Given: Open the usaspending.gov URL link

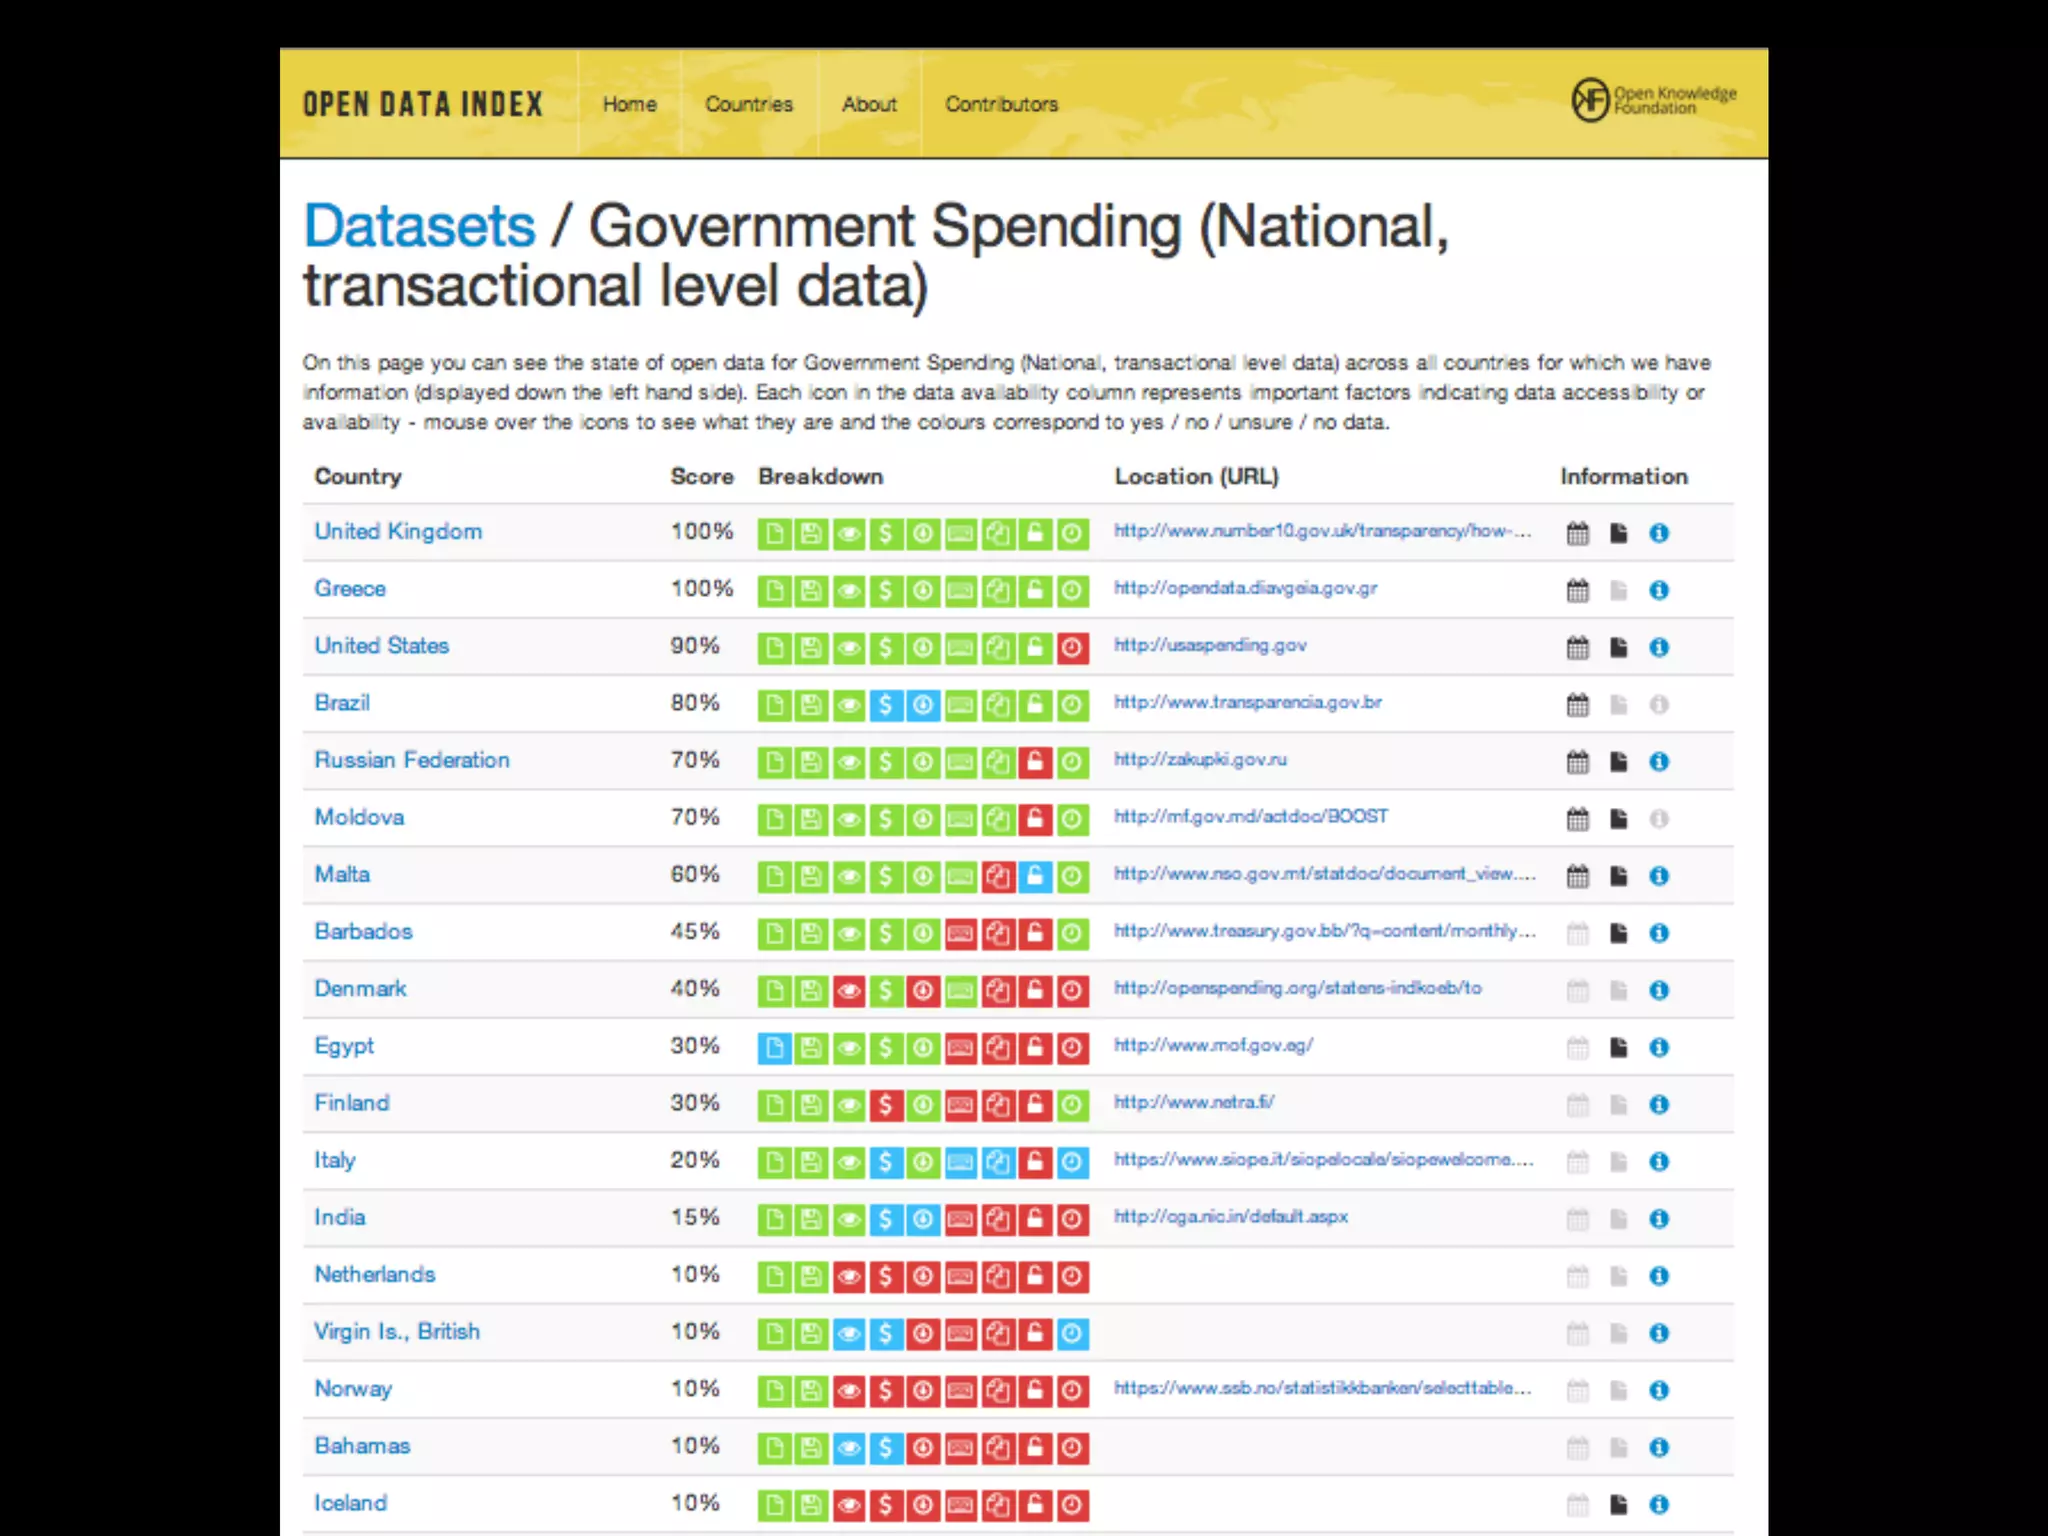Looking at the screenshot, I should 1210,646.
